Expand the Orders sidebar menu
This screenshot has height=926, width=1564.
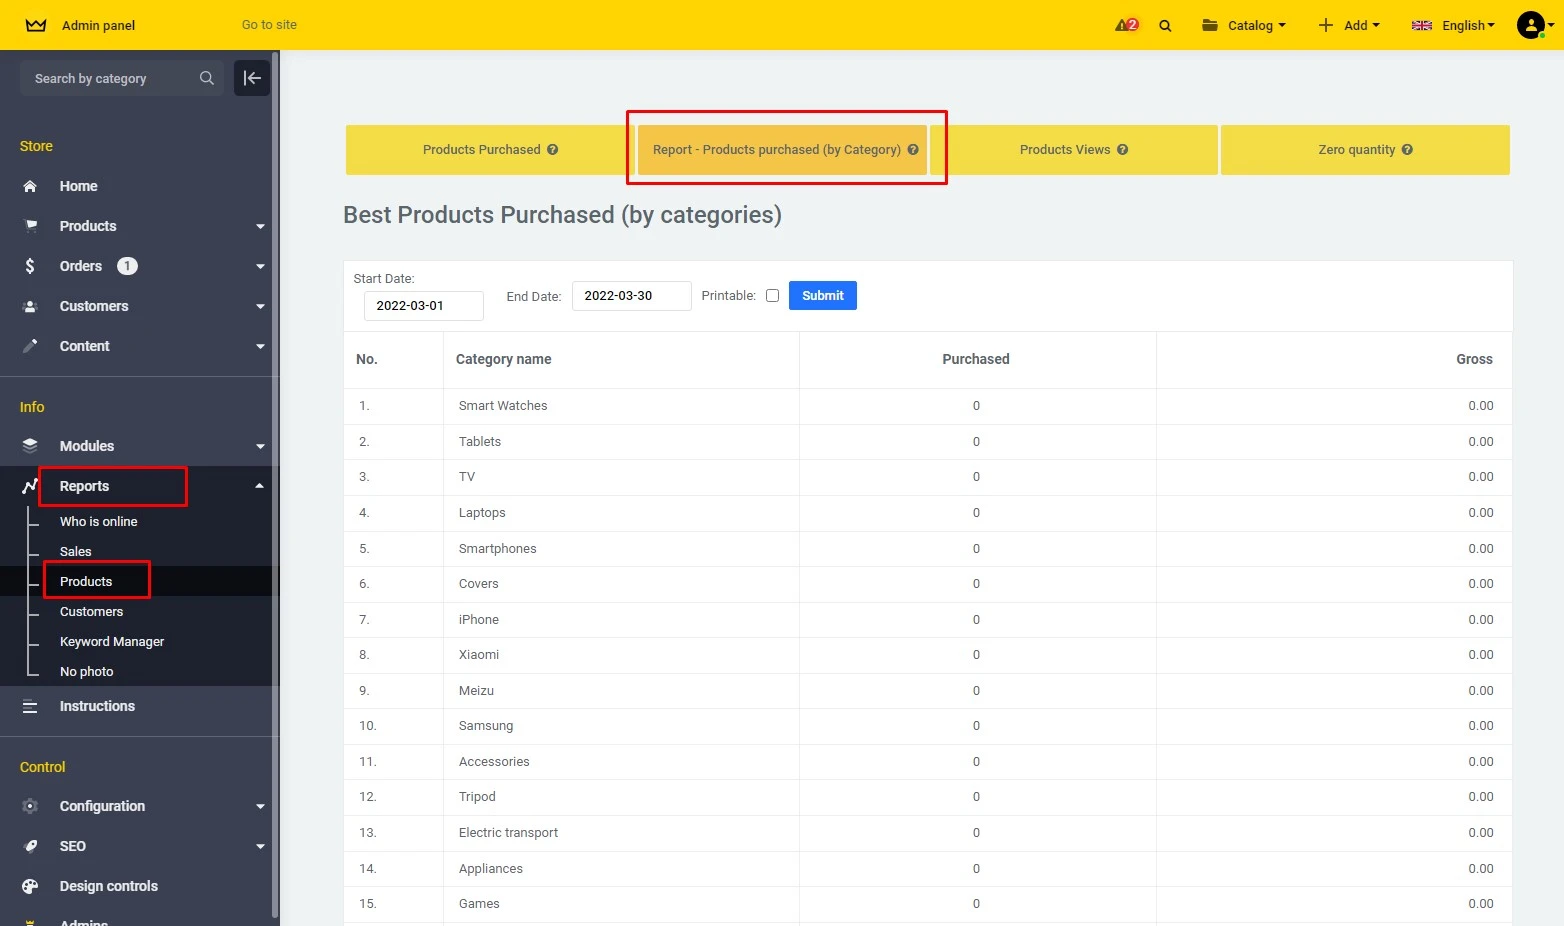pos(260,266)
